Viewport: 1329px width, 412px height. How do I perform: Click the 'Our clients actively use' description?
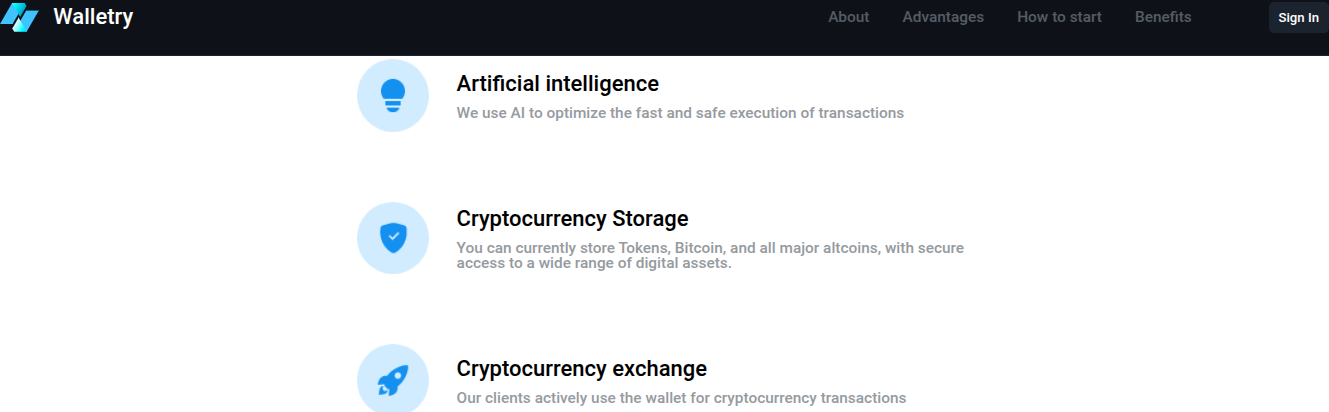(681, 398)
